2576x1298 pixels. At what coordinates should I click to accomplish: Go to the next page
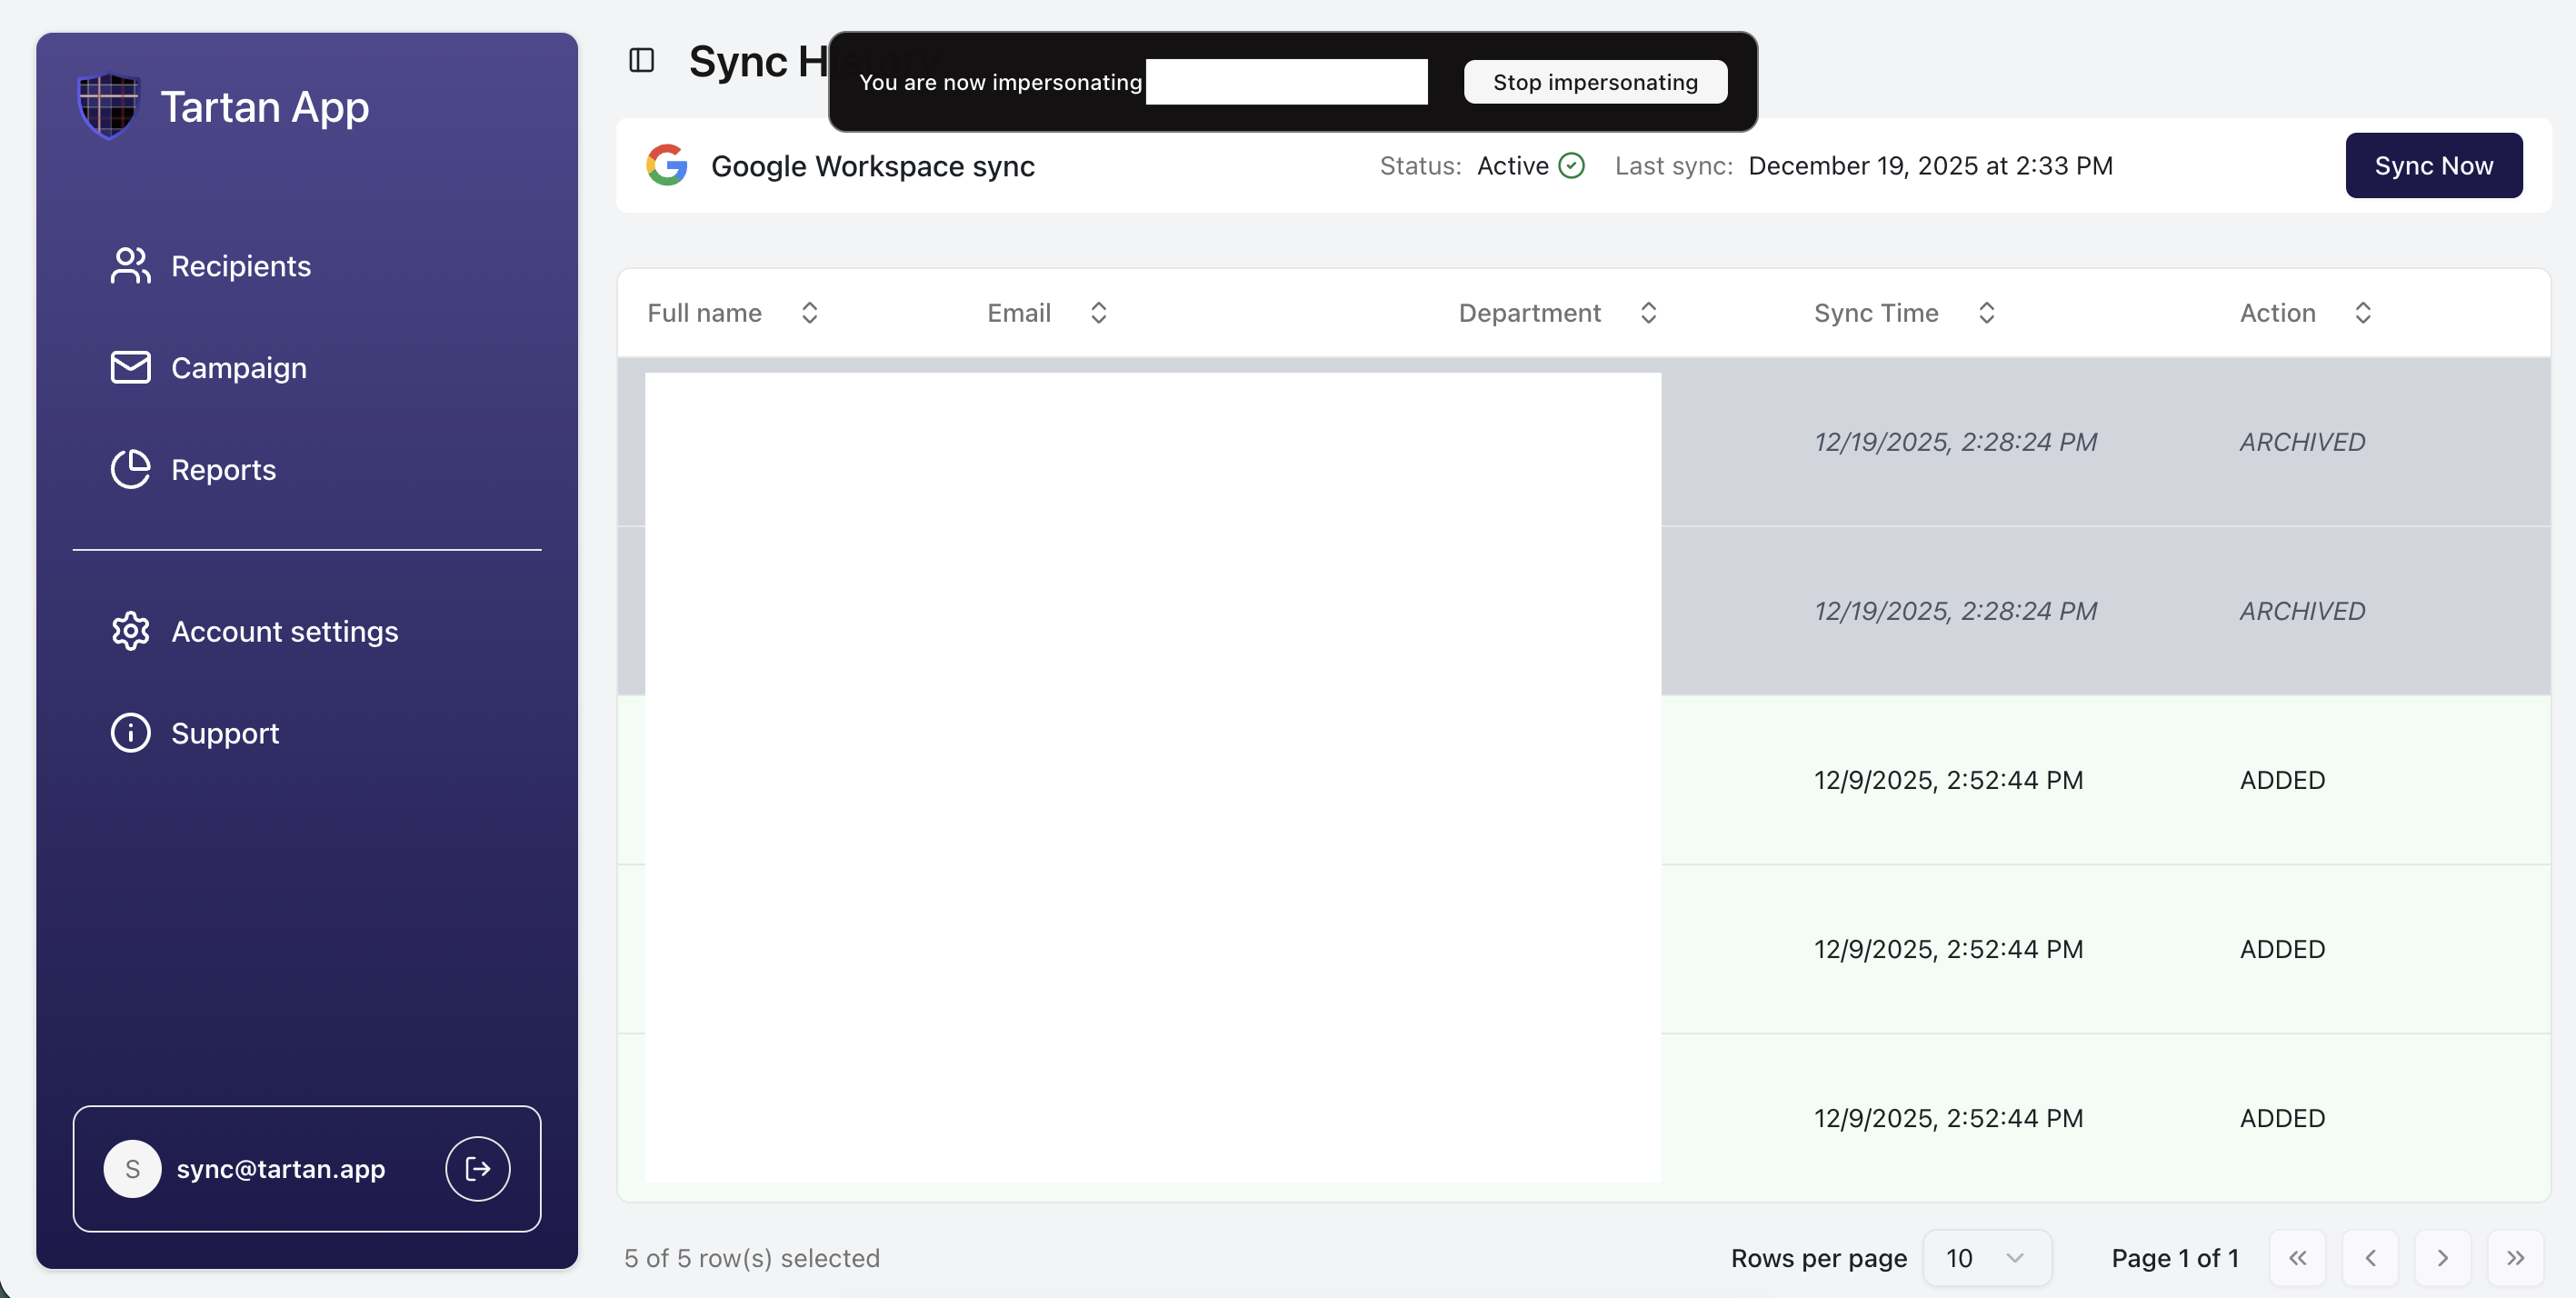coord(2442,1258)
